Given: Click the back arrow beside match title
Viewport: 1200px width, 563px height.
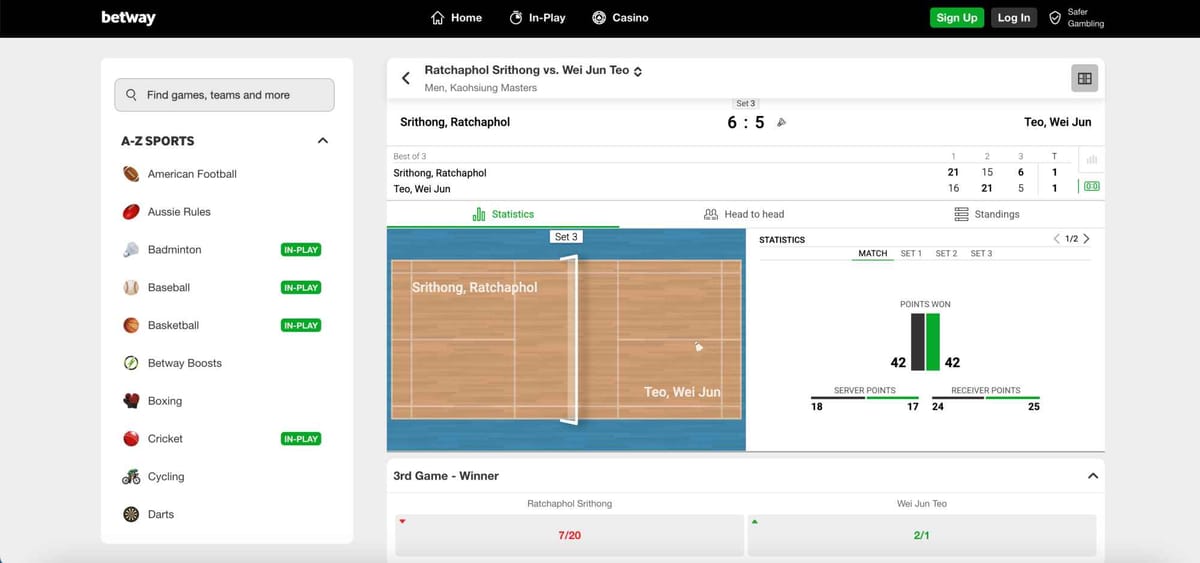Looking at the screenshot, I should 406,78.
